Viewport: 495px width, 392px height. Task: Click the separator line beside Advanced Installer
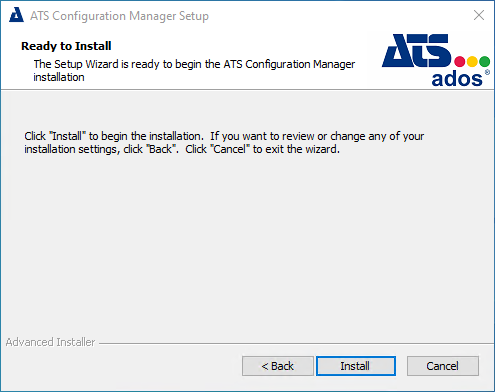(x=296, y=343)
